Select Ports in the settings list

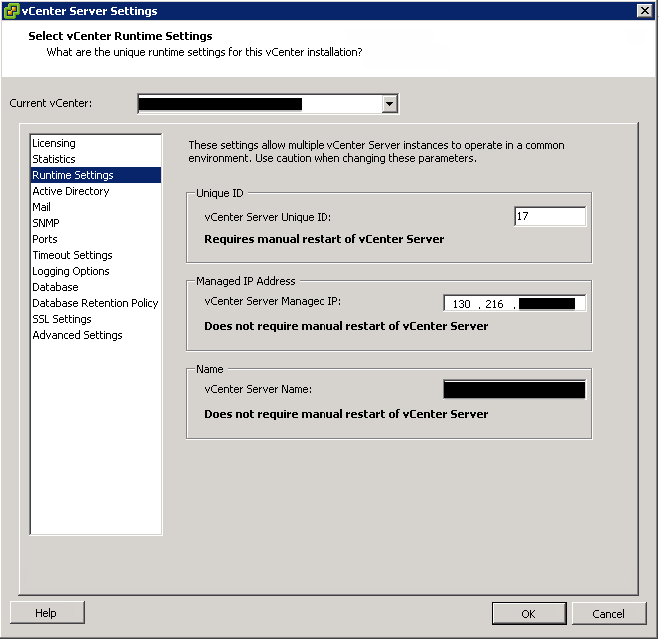pyautogui.click(x=45, y=239)
